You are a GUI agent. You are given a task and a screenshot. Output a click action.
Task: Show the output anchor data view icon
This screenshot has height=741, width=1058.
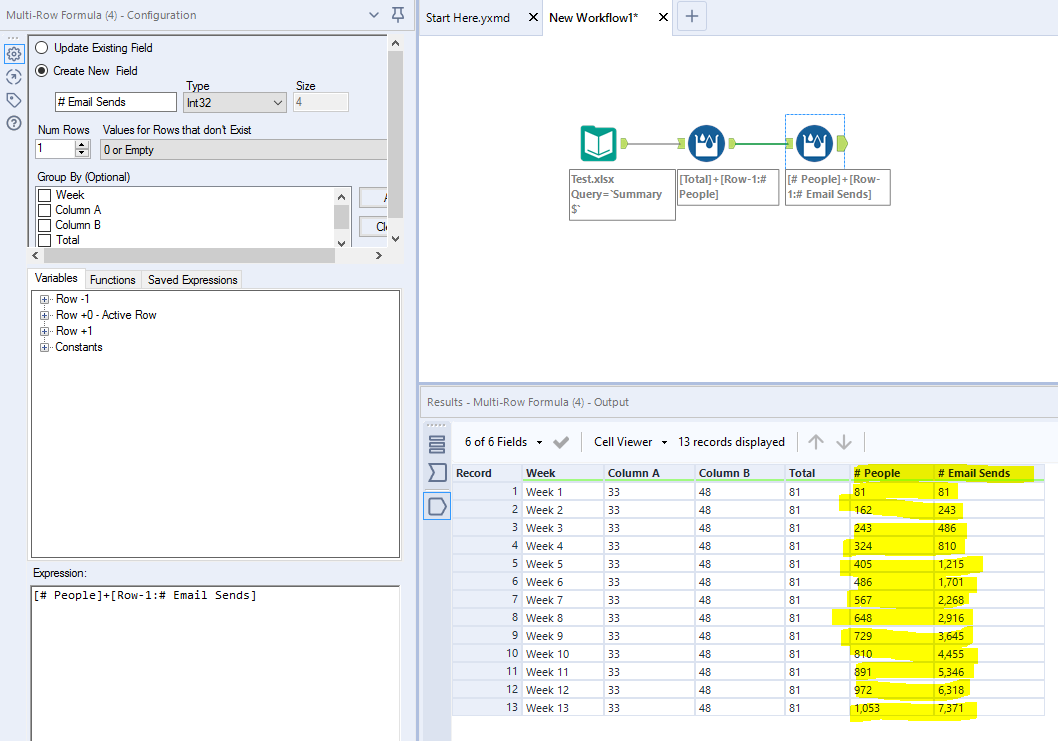(x=437, y=506)
